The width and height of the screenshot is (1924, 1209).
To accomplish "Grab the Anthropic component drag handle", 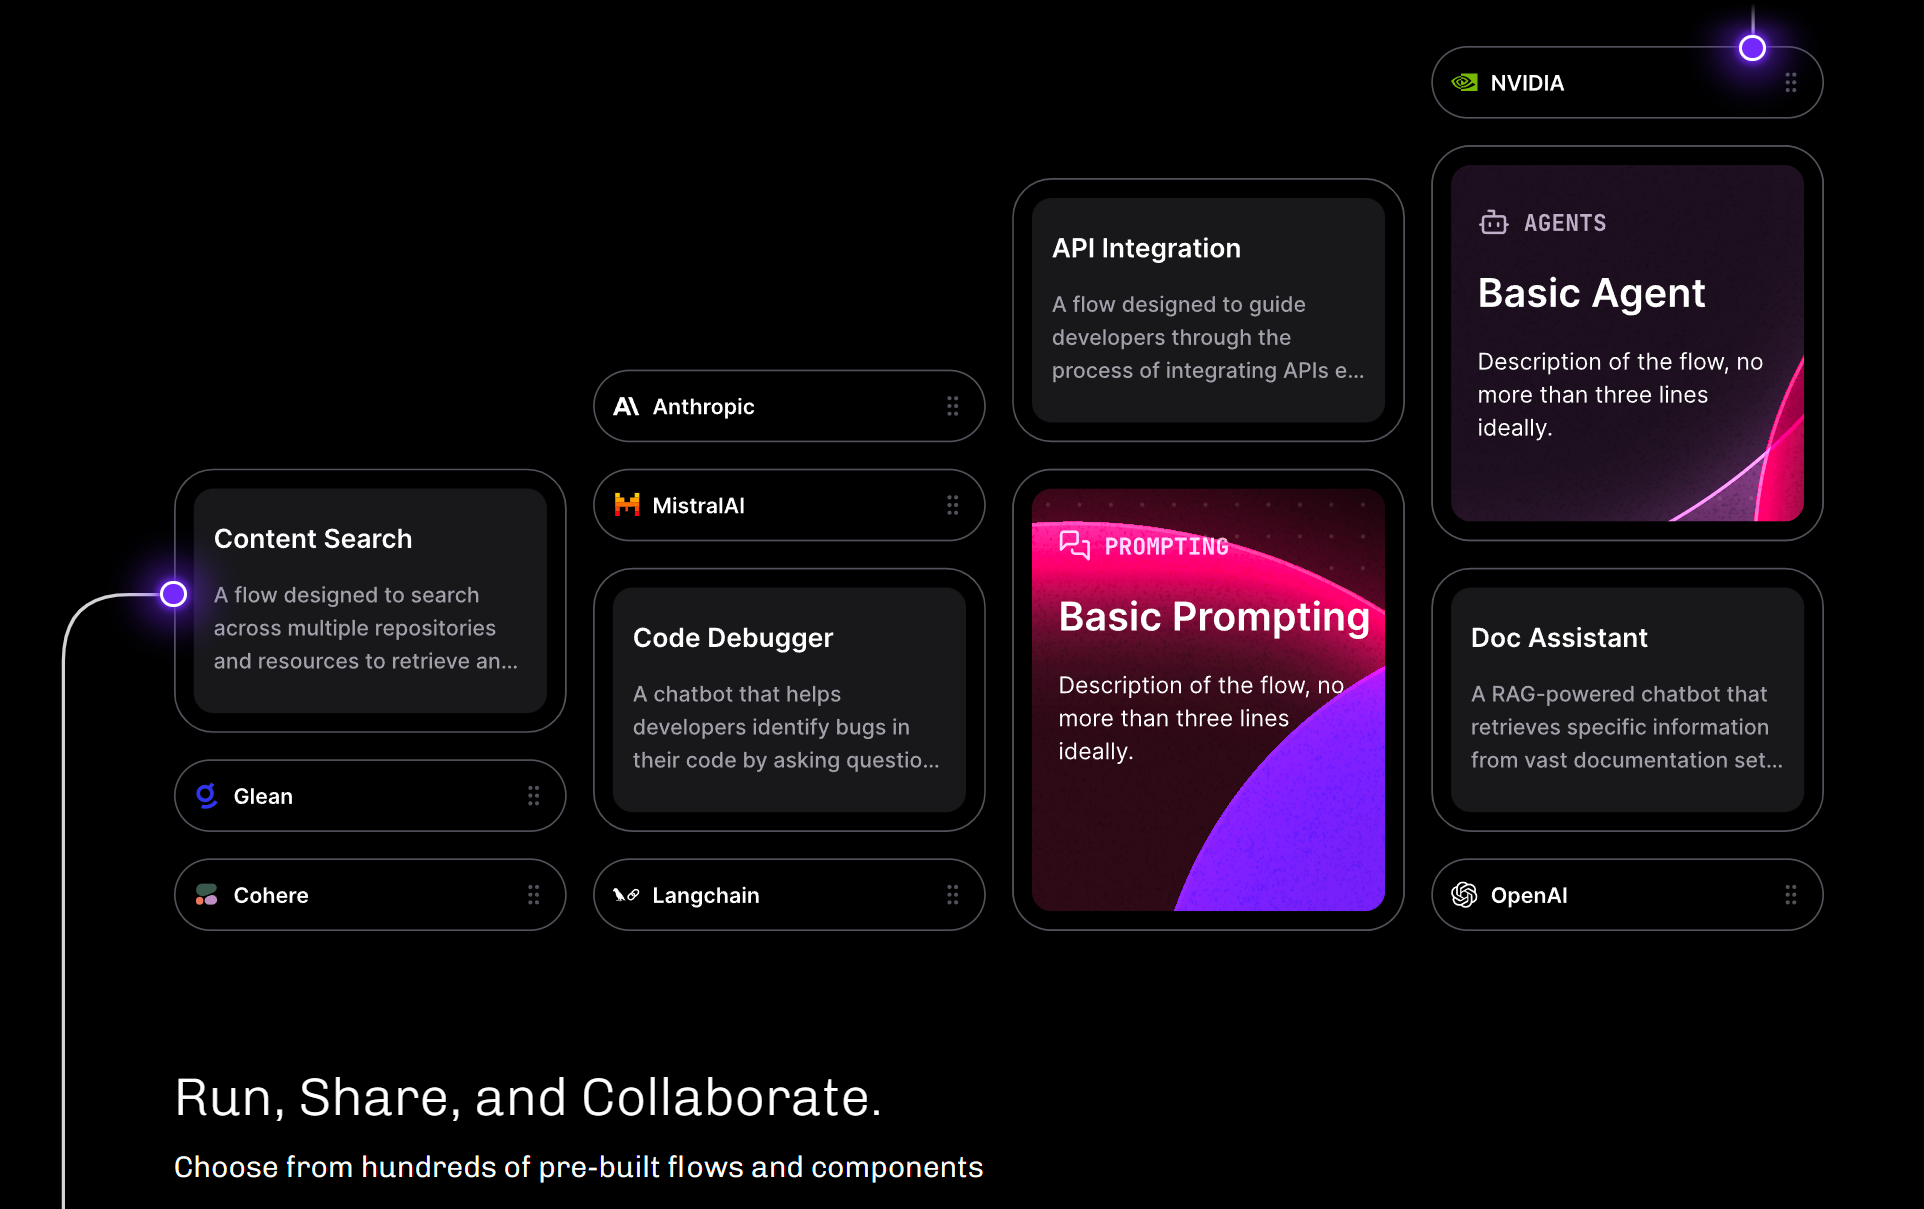I will pyautogui.click(x=952, y=406).
